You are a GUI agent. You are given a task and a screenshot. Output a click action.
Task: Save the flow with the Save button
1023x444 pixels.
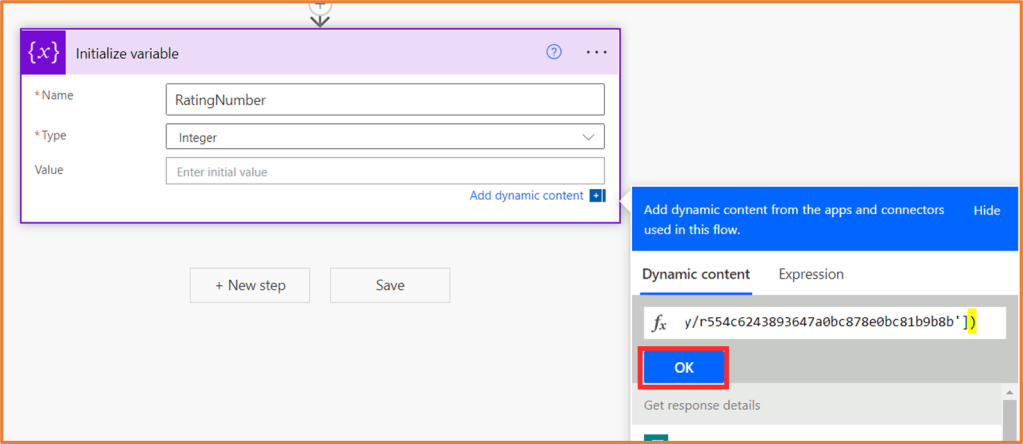(x=390, y=285)
